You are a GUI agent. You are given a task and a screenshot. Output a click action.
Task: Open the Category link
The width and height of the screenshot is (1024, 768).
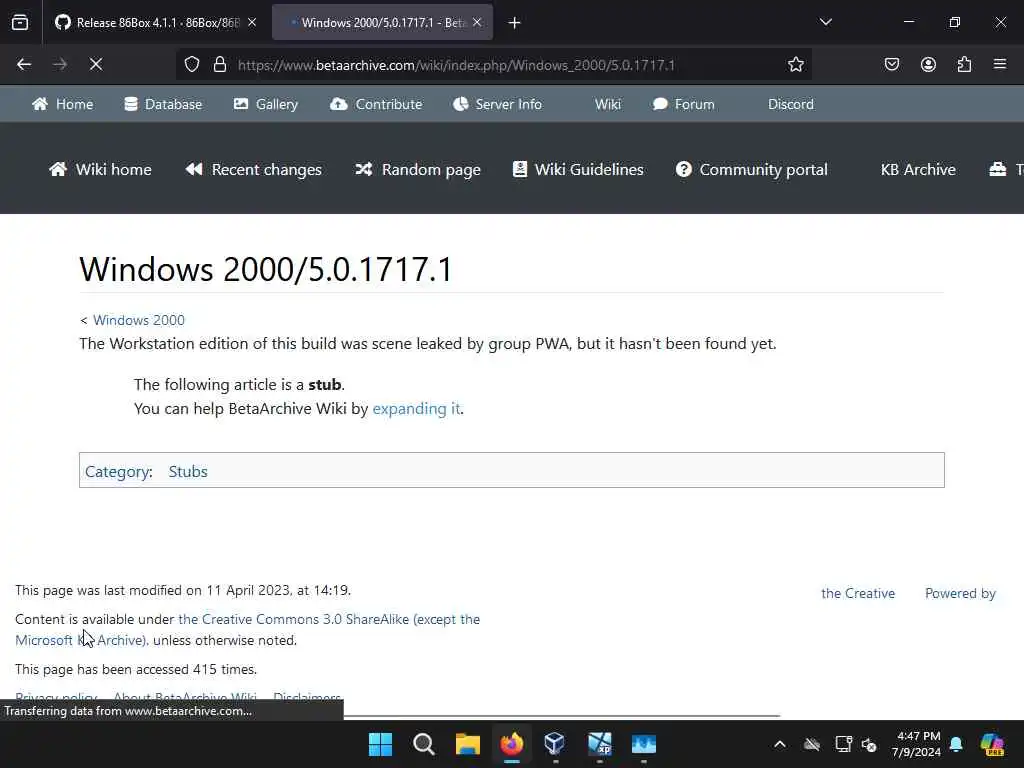coord(117,472)
